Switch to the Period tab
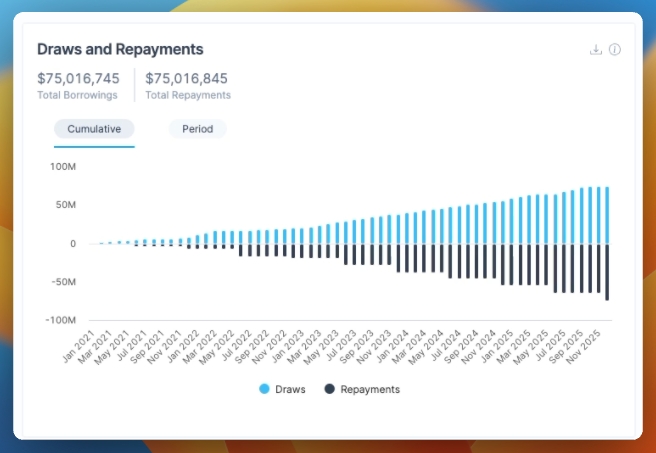Screen dimensions: 656x453 (197, 129)
